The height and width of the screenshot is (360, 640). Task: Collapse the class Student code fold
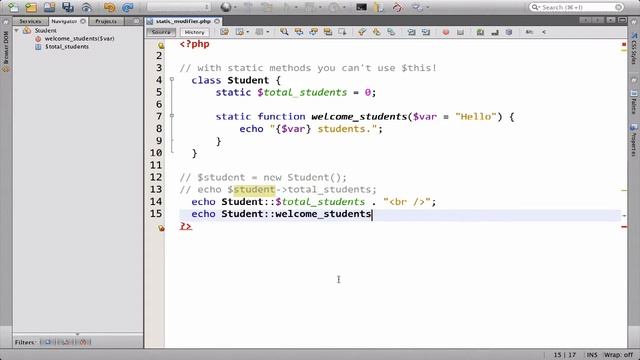(x=172, y=80)
